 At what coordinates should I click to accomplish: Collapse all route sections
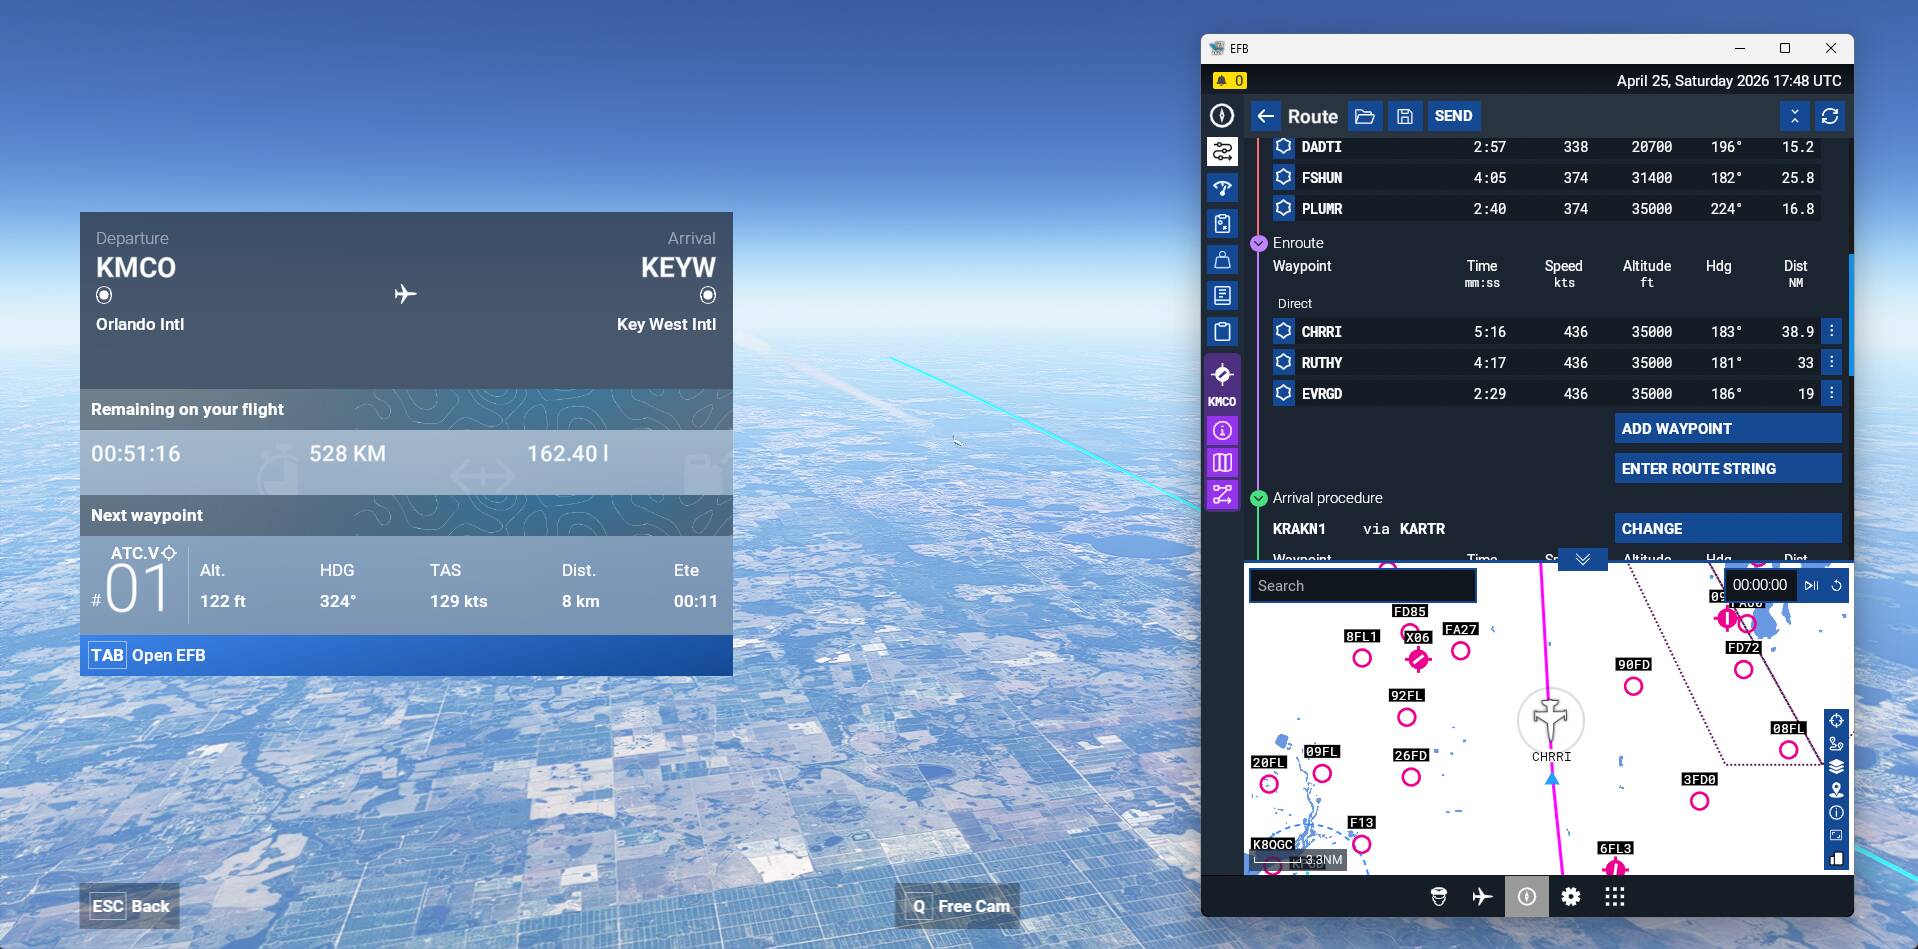1794,116
